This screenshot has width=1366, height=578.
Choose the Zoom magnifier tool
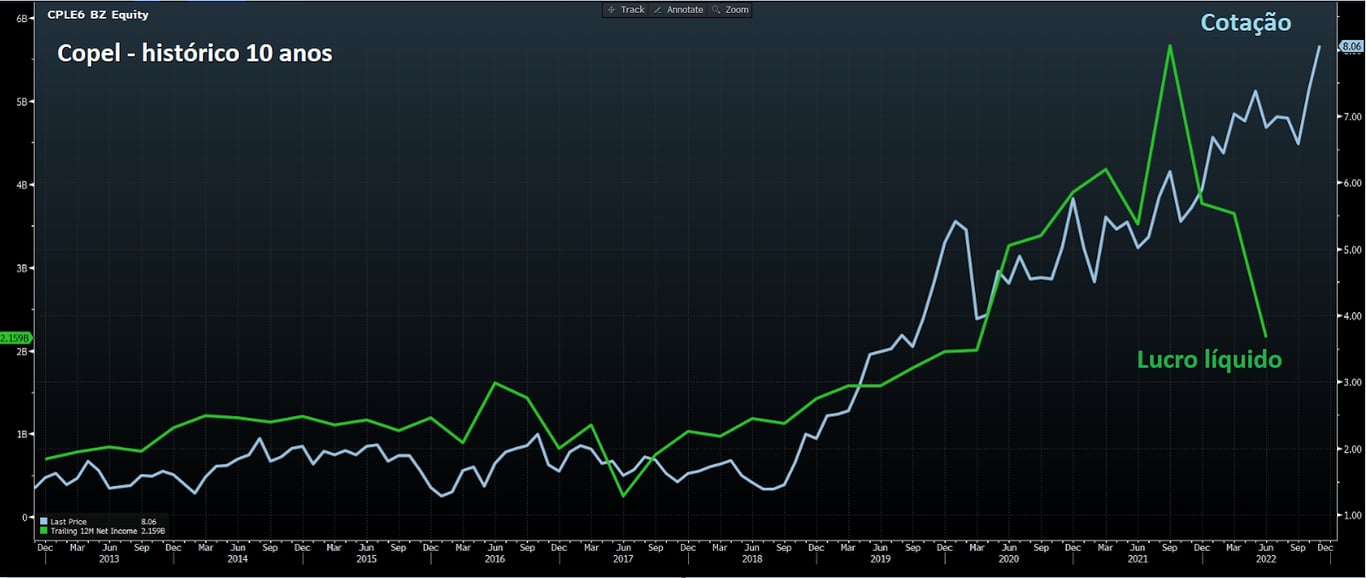[730, 10]
